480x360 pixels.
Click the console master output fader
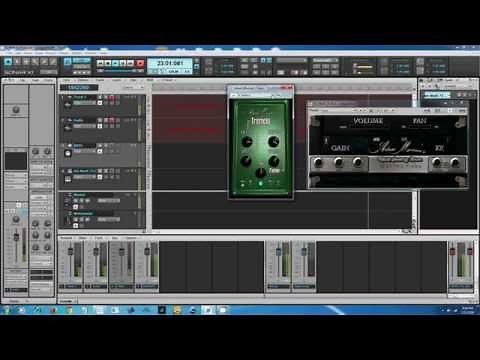(x=452, y=252)
